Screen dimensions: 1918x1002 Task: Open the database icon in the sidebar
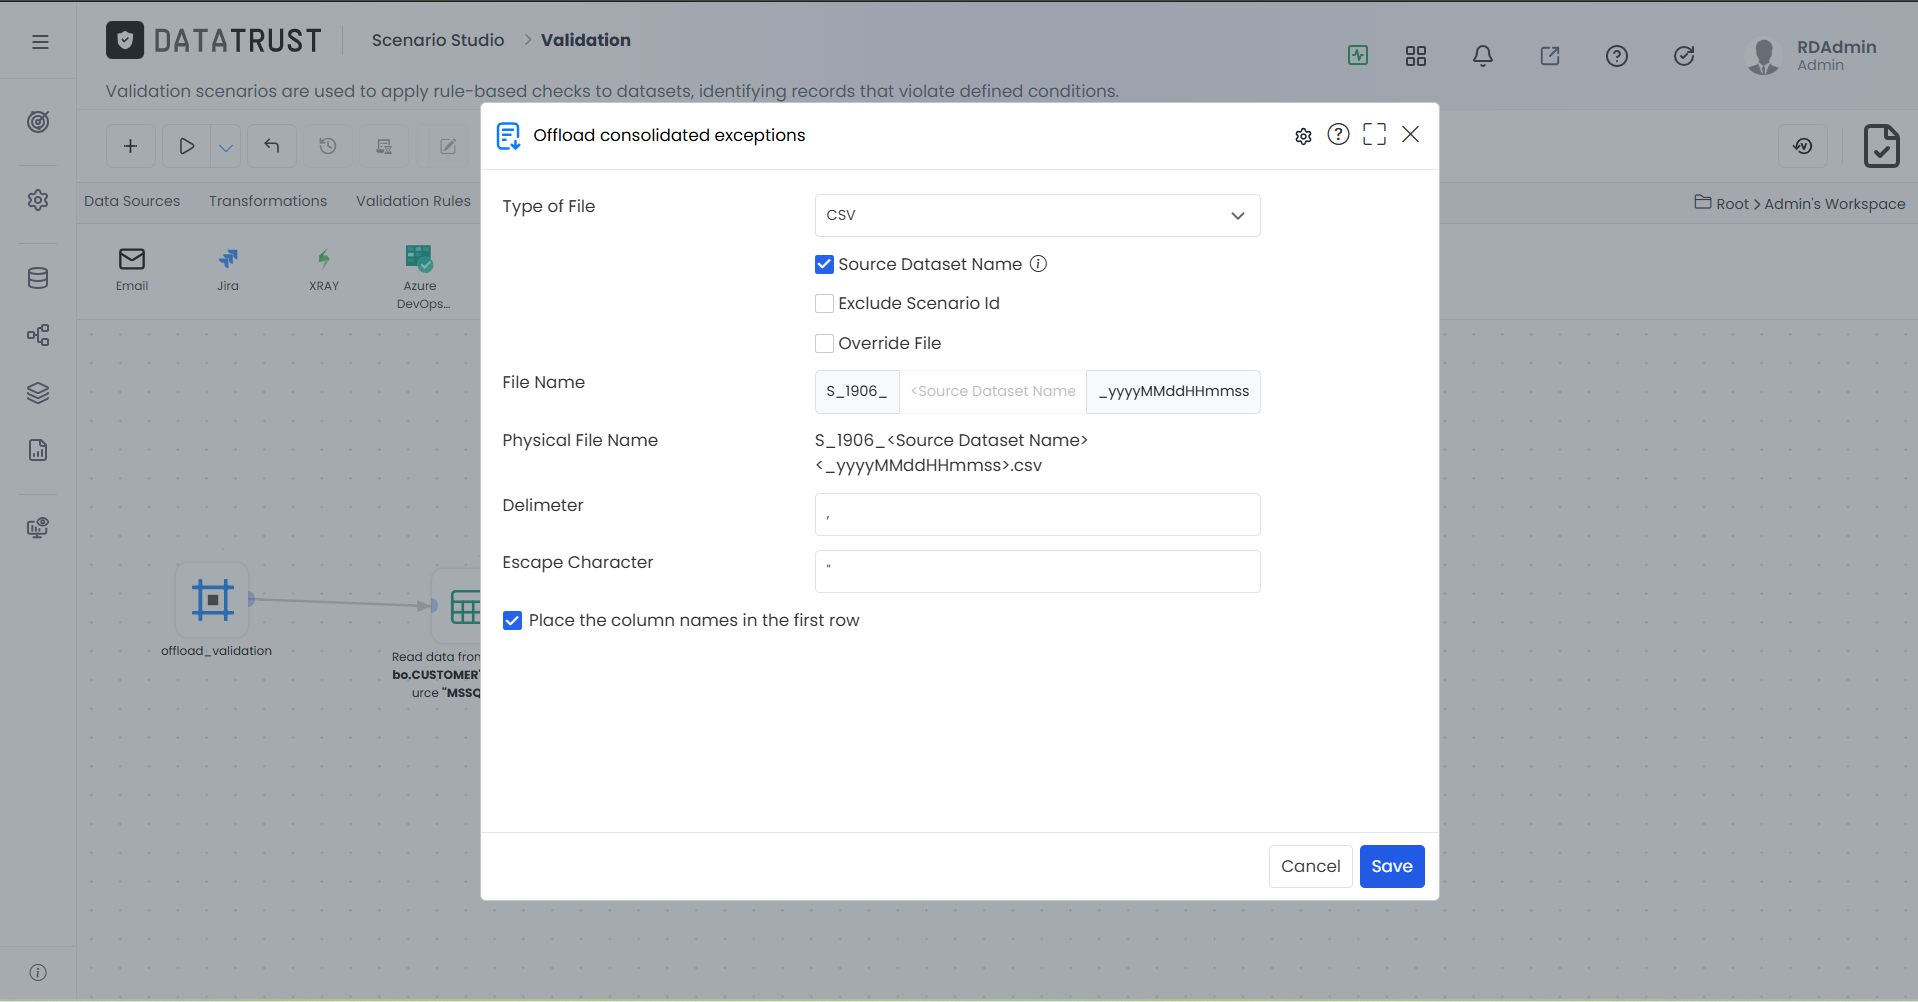(38, 278)
